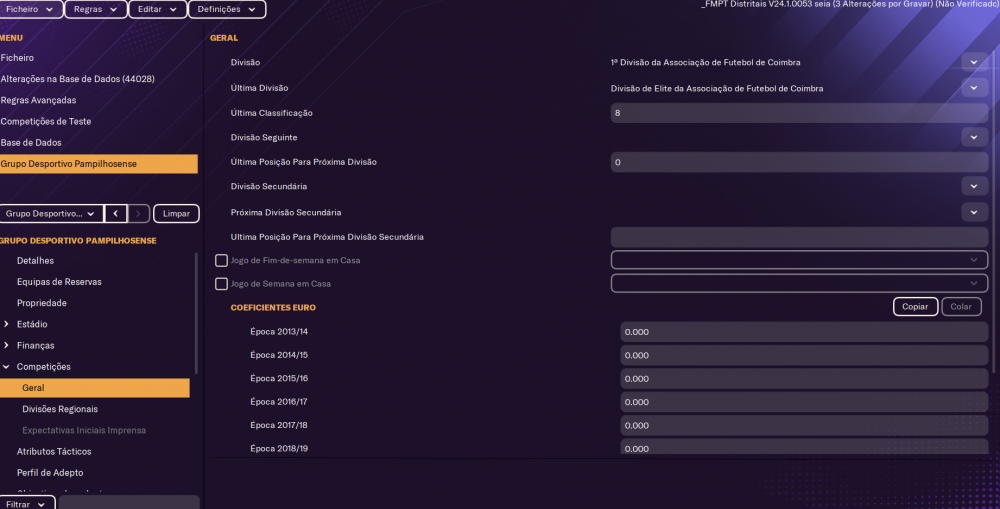Open Perfil de Adepto
The width and height of the screenshot is (1000, 509).
(50, 473)
